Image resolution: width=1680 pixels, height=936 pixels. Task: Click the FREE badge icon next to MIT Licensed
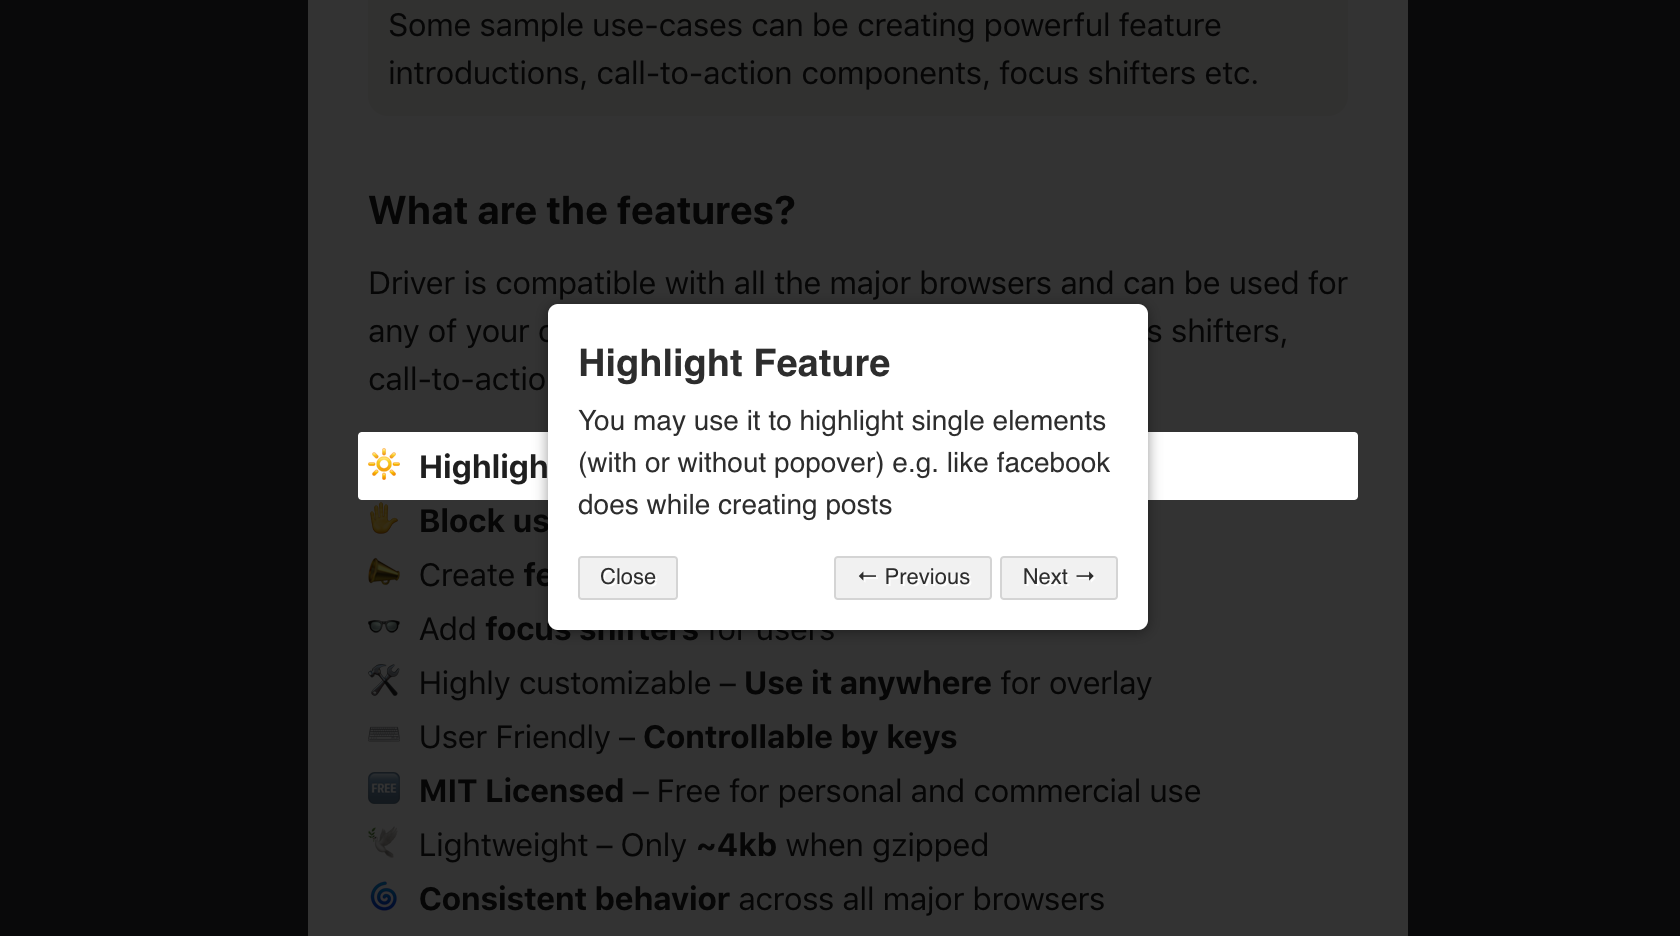[x=383, y=790]
